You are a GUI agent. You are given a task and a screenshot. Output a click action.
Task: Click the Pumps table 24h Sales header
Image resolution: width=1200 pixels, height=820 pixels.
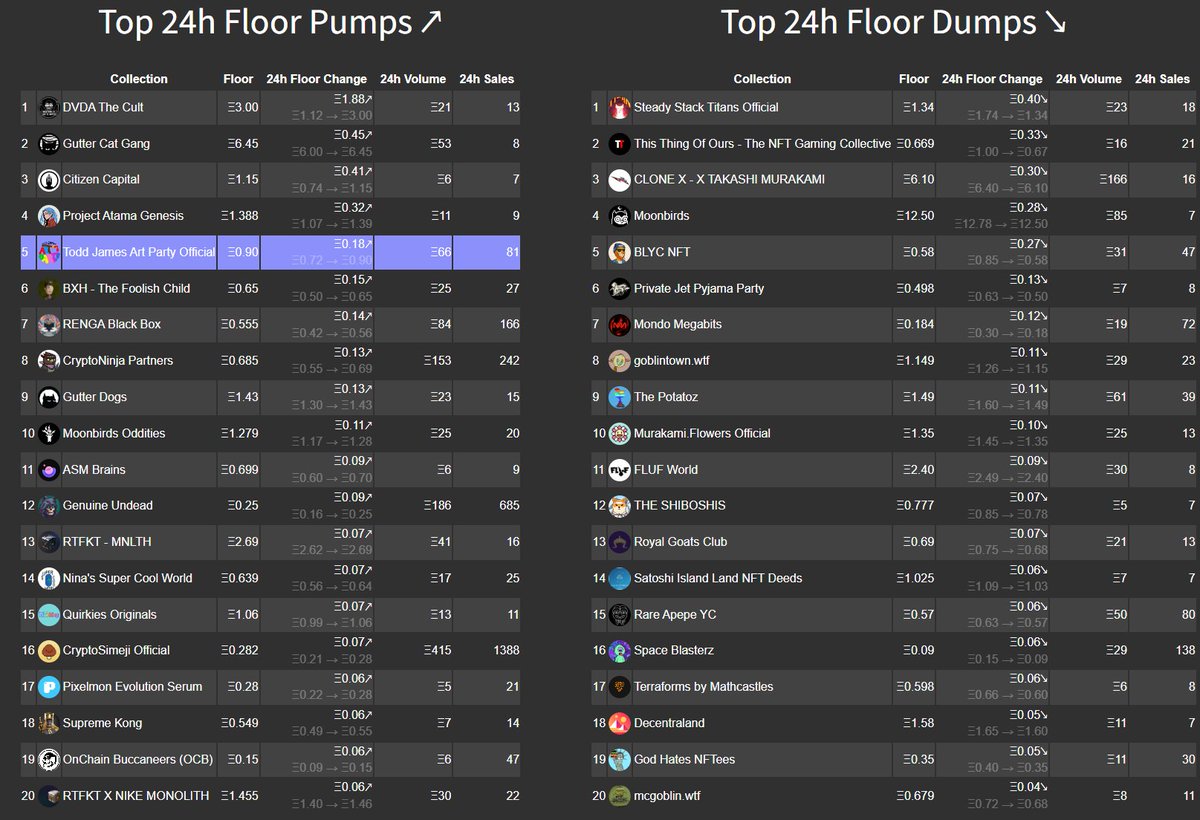(x=485, y=79)
